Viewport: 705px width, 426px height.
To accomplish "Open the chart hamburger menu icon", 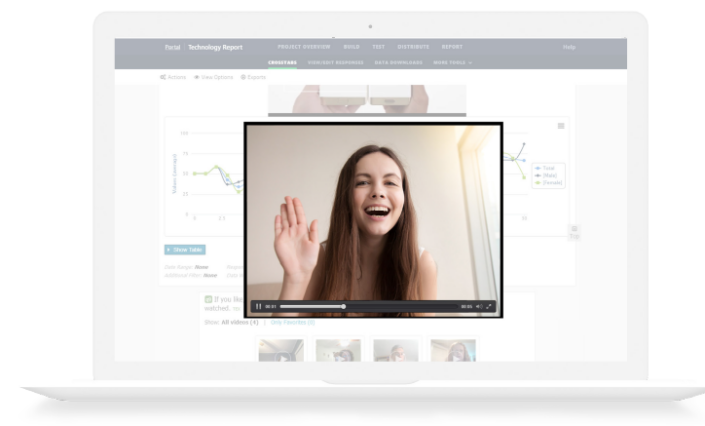I will (561, 126).
